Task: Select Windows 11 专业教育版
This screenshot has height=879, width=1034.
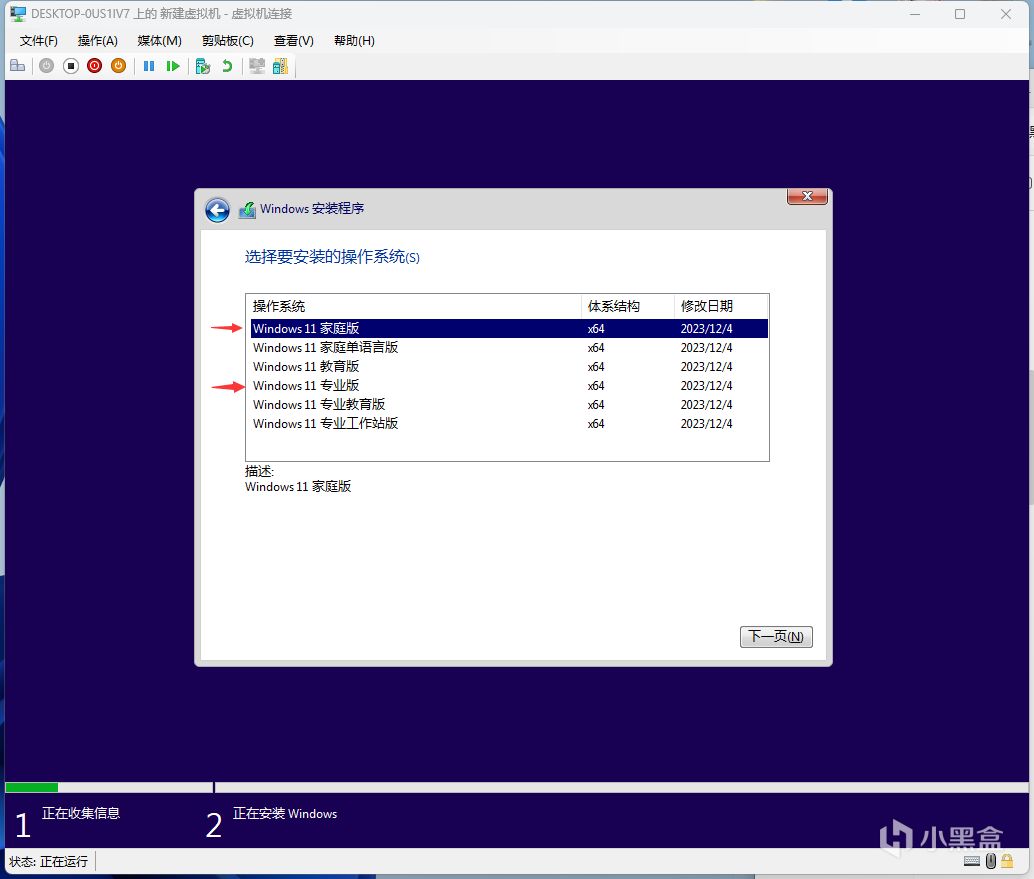Action: 508,405
